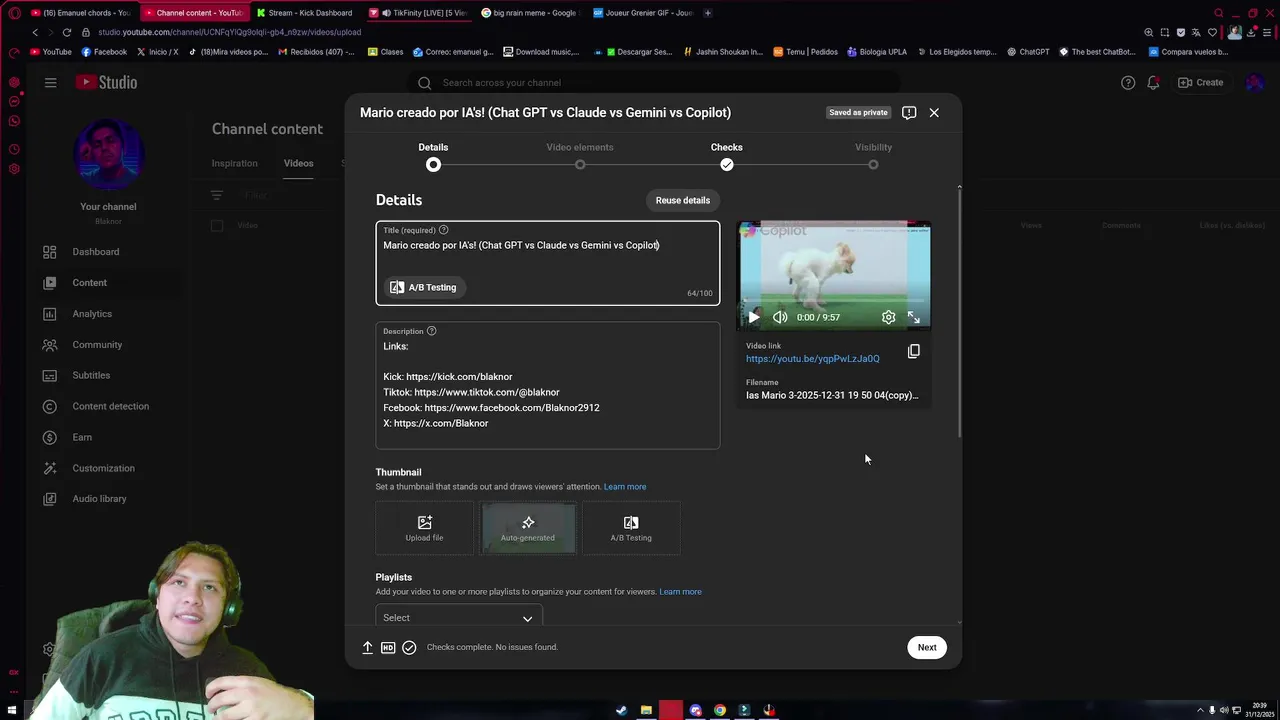Play the video preview
Screen dimensions: 1280x720
[754, 317]
